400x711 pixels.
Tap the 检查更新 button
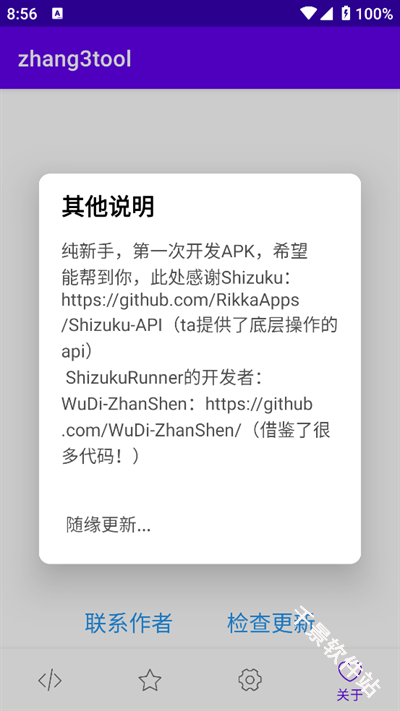click(x=271, y=623)
